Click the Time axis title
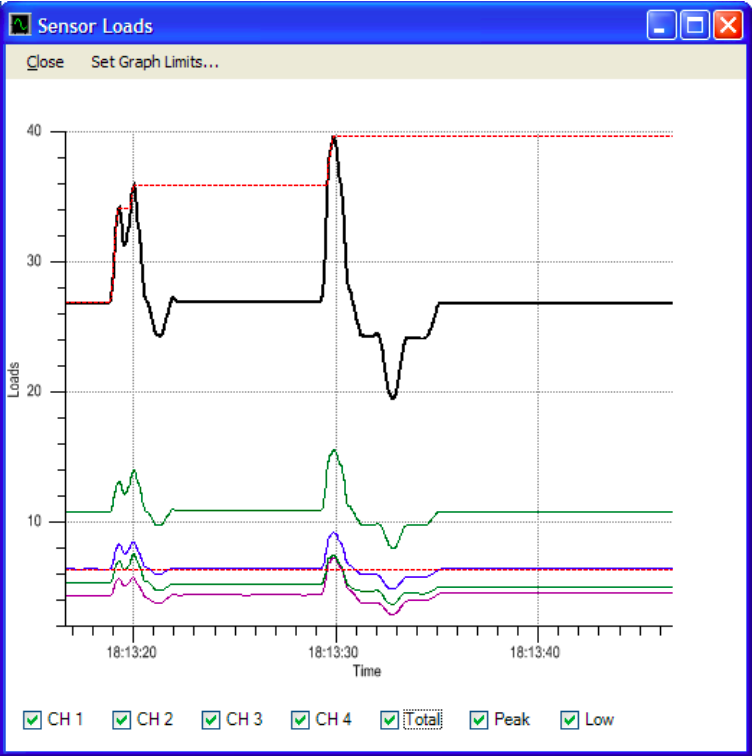The width and height of the screenshot is (753, 756). pos(367,671)
